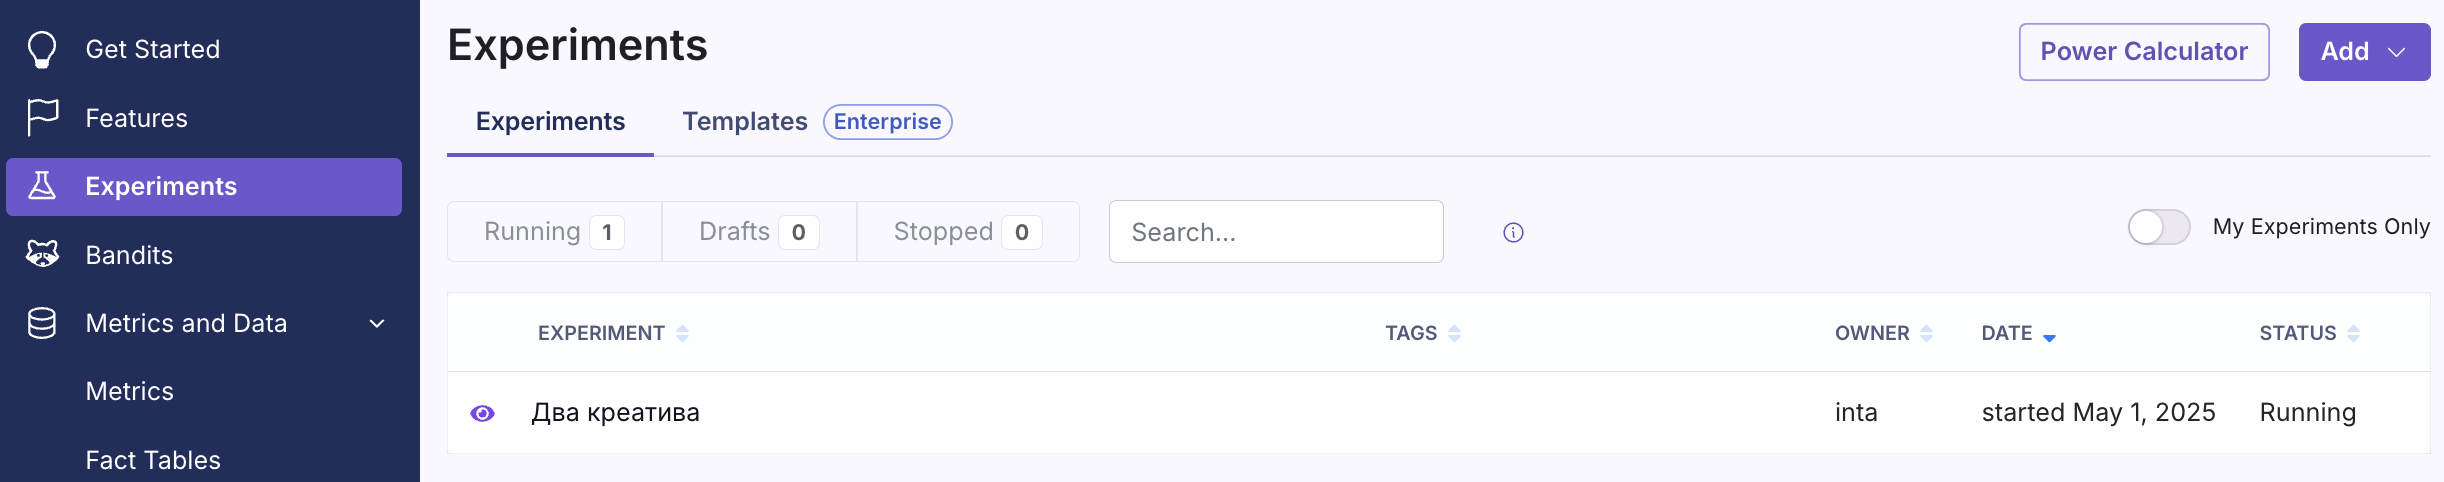The image size is (2444, 482).
Task: Show the Stopped experiments filter
Action: tap(967, 232)
